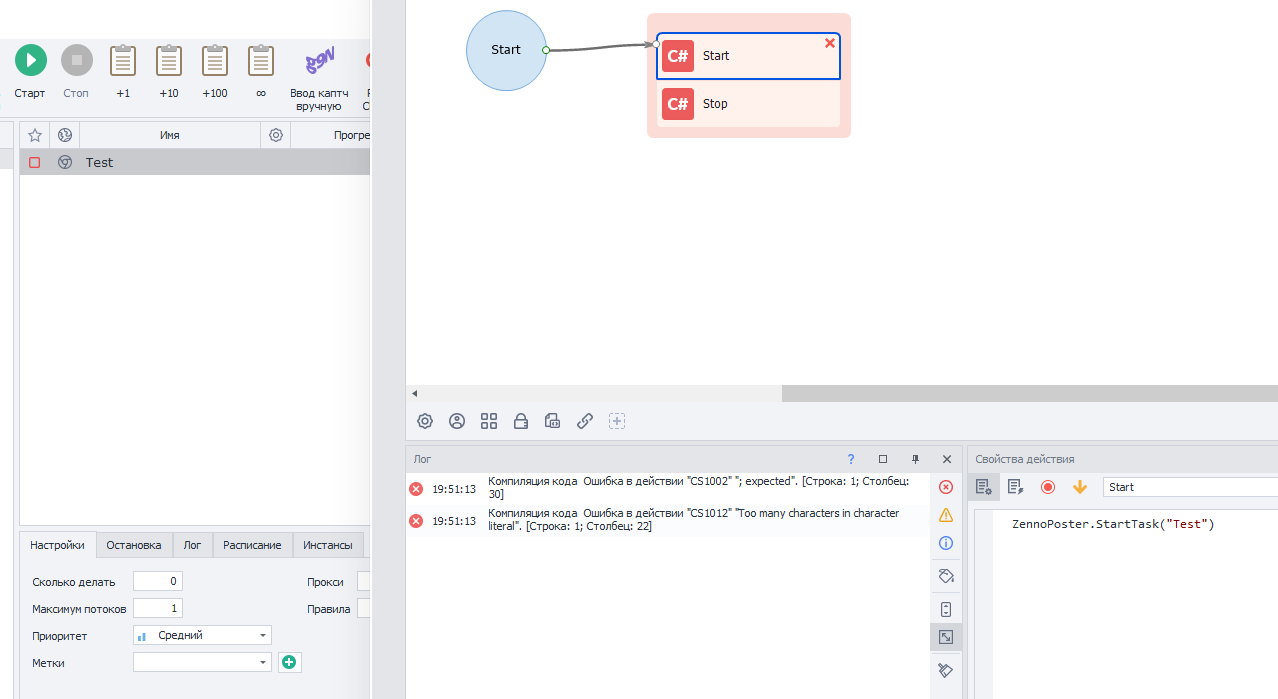
Task: Open Метки dropdown
Action: [202, 662]
